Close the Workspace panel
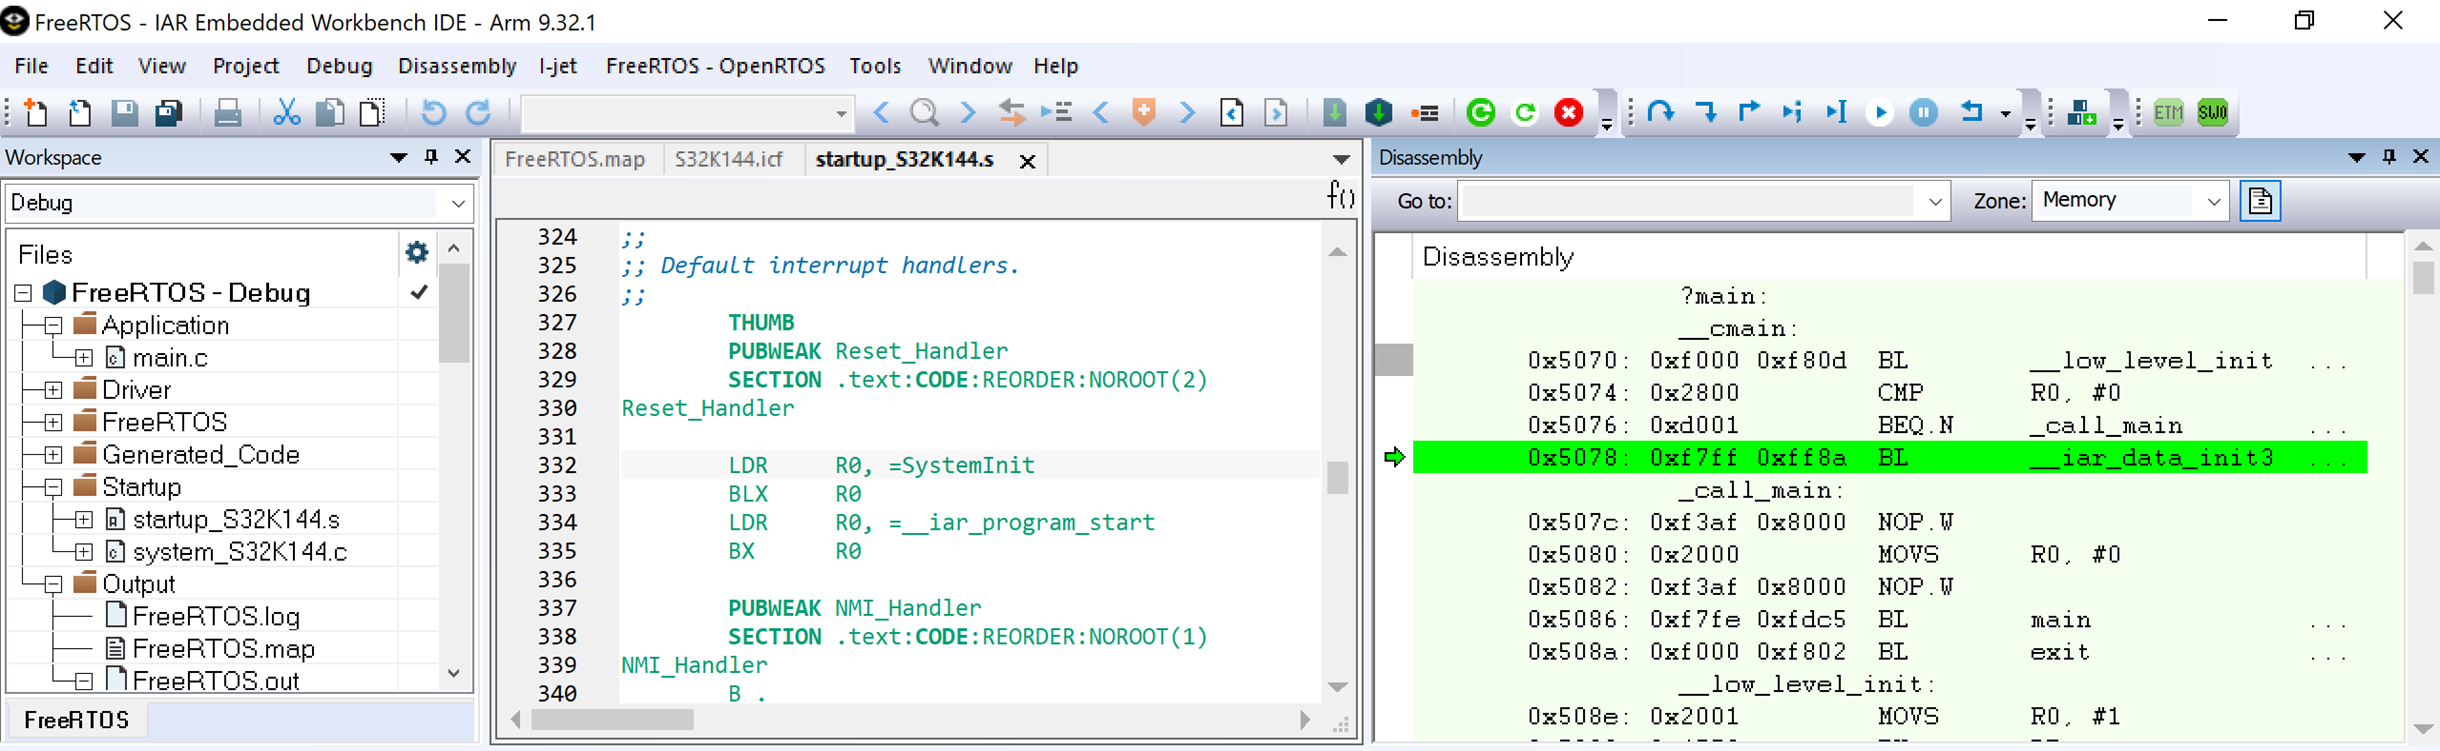The height and width of the screenshot is (751, 2440). pos(463,157)
